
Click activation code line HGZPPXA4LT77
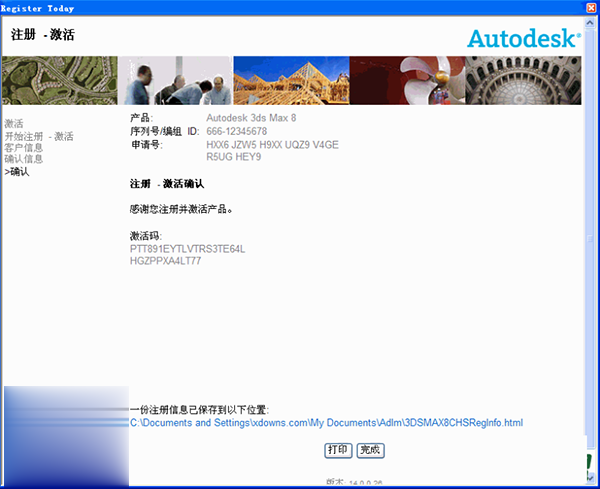pyautogui.click(x=165, y=261)
